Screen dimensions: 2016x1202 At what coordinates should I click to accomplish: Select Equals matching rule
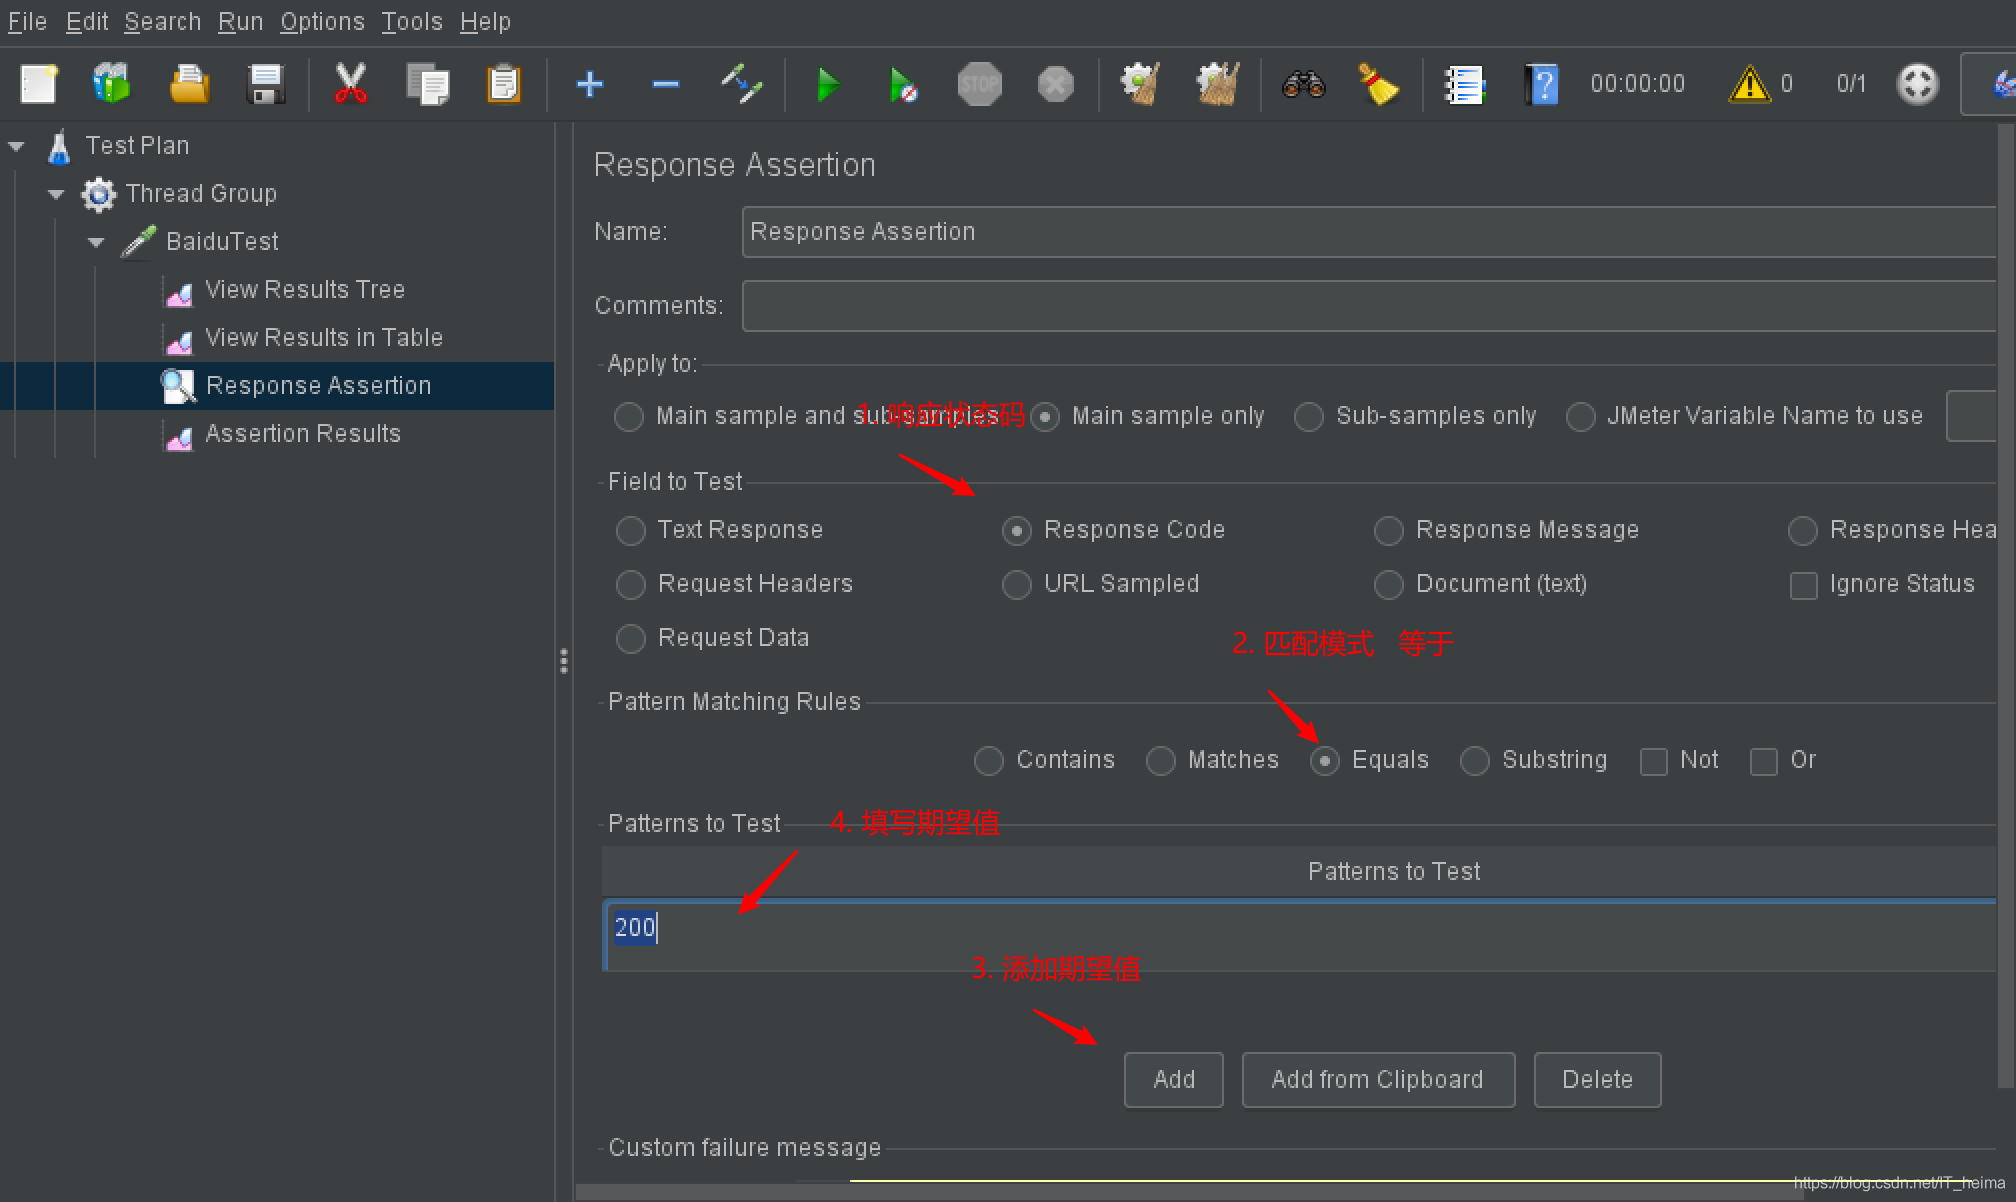click(x=1325, y=760)
